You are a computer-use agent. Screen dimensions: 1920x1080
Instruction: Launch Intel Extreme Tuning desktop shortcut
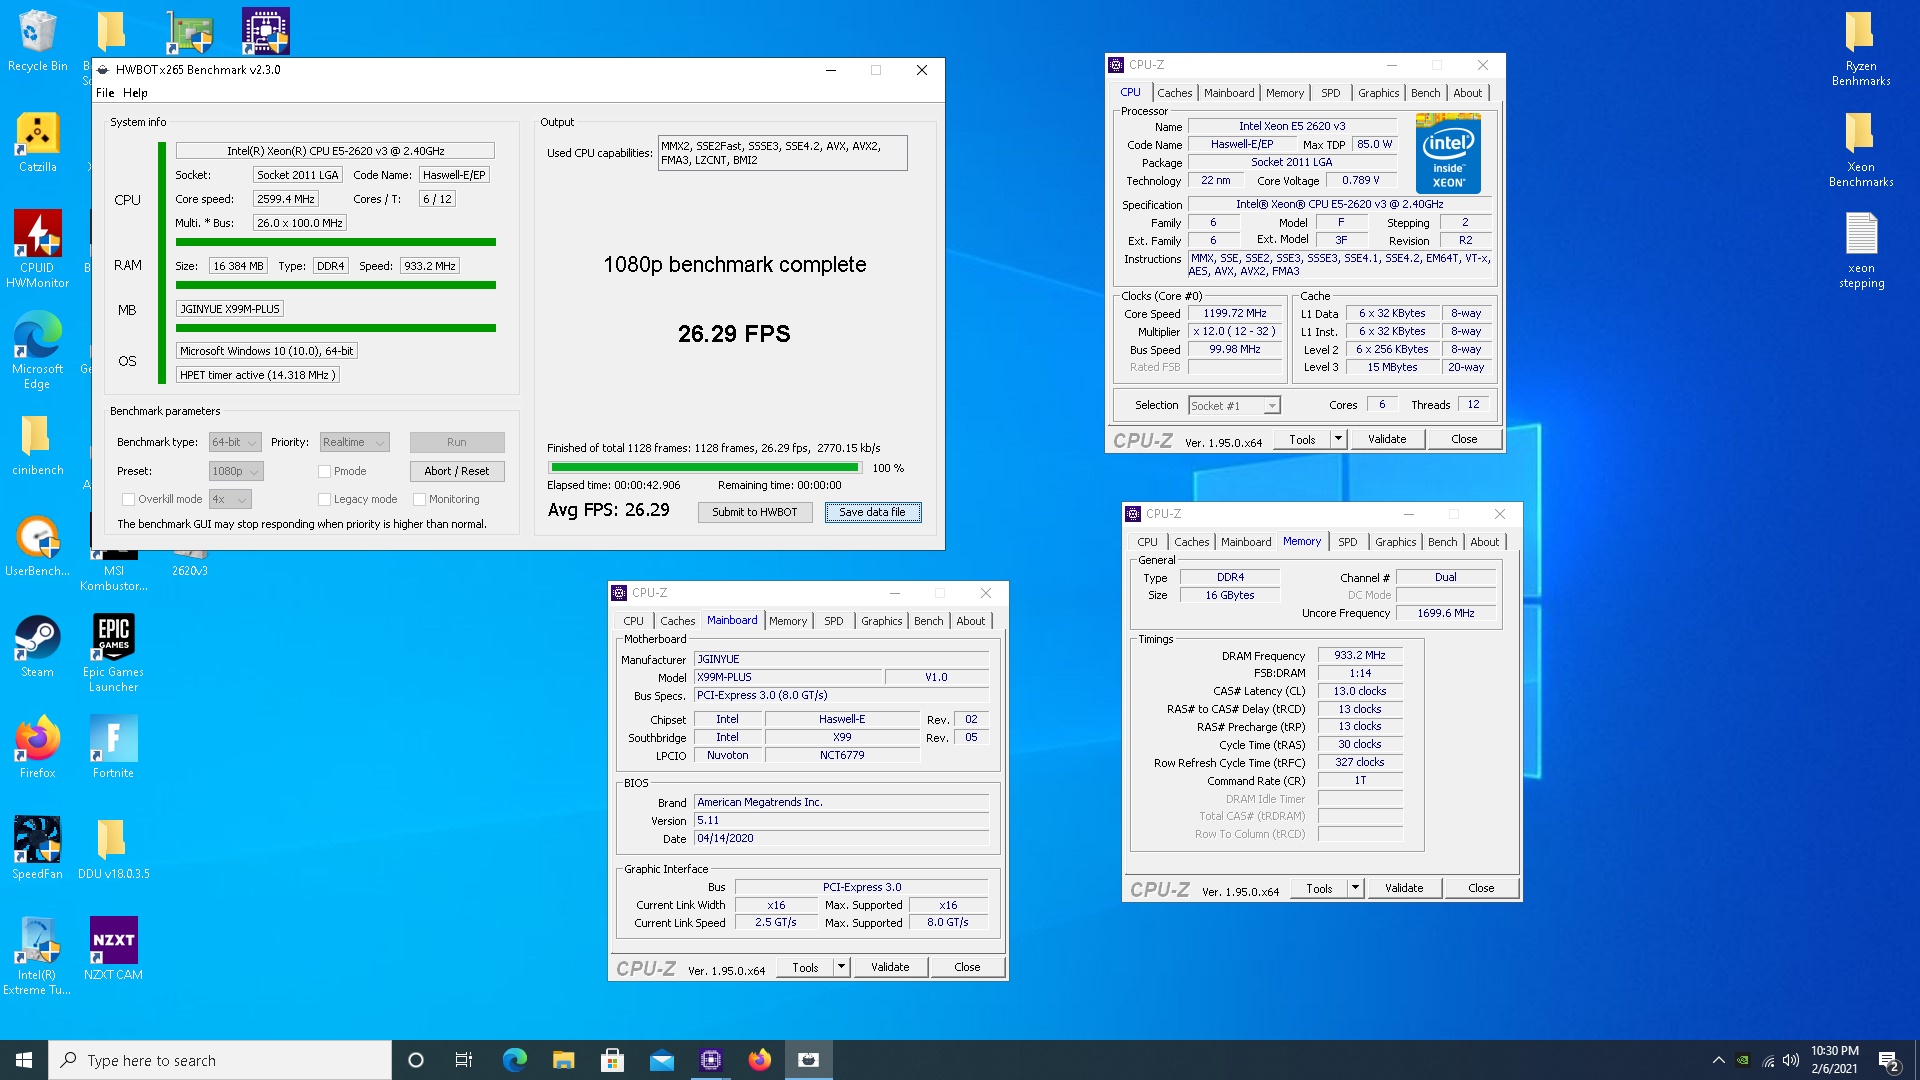coord(37,957)
